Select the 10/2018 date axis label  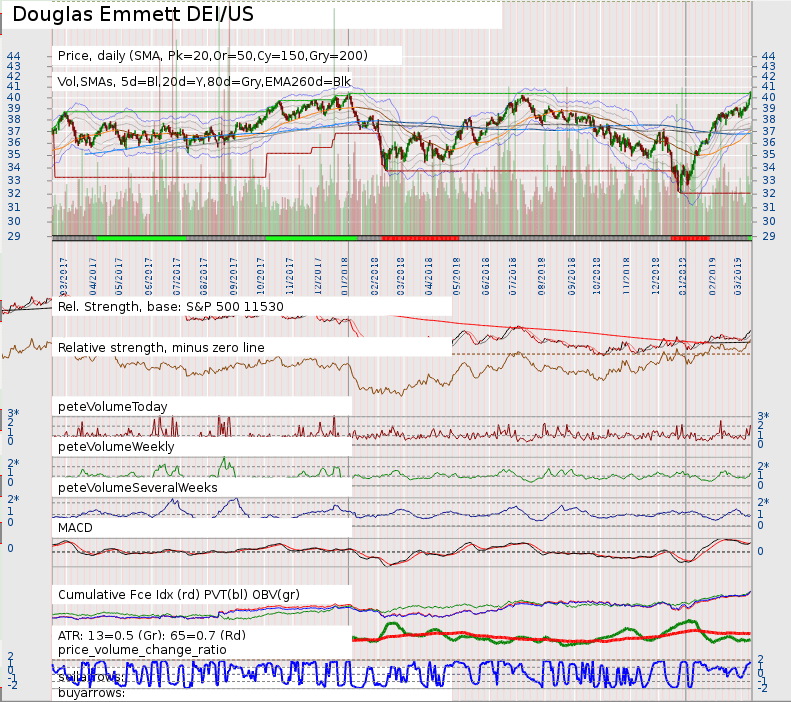point(596,276)
